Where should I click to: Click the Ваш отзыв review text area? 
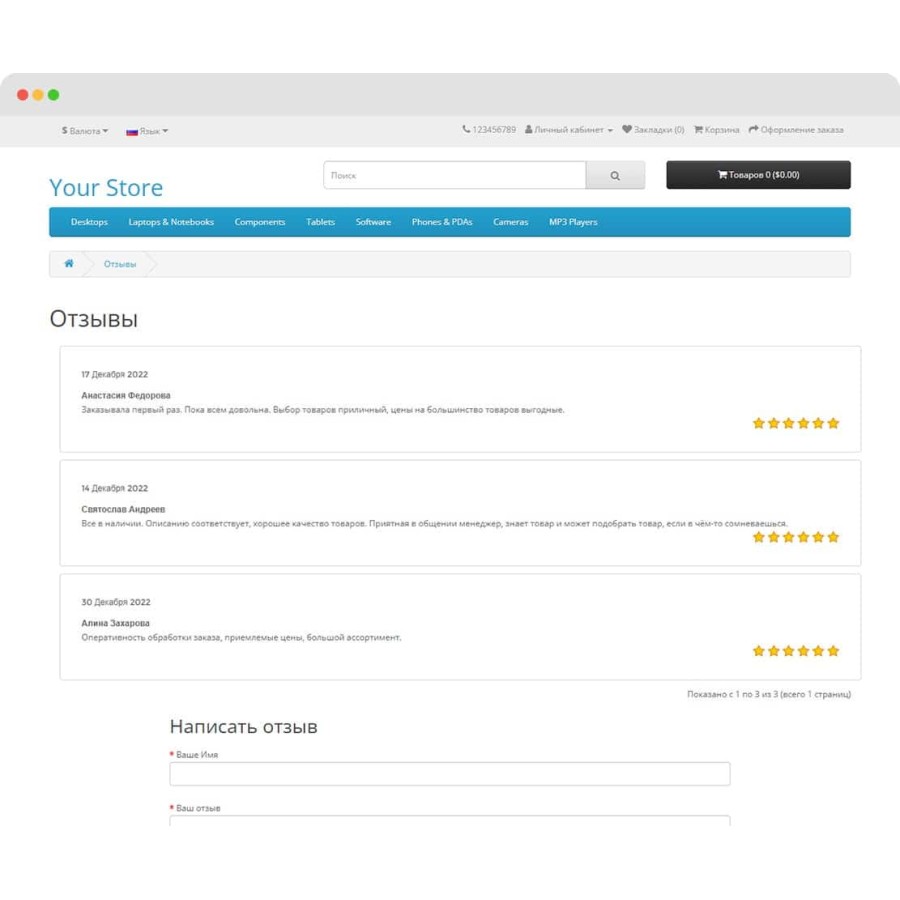point(450,821)
